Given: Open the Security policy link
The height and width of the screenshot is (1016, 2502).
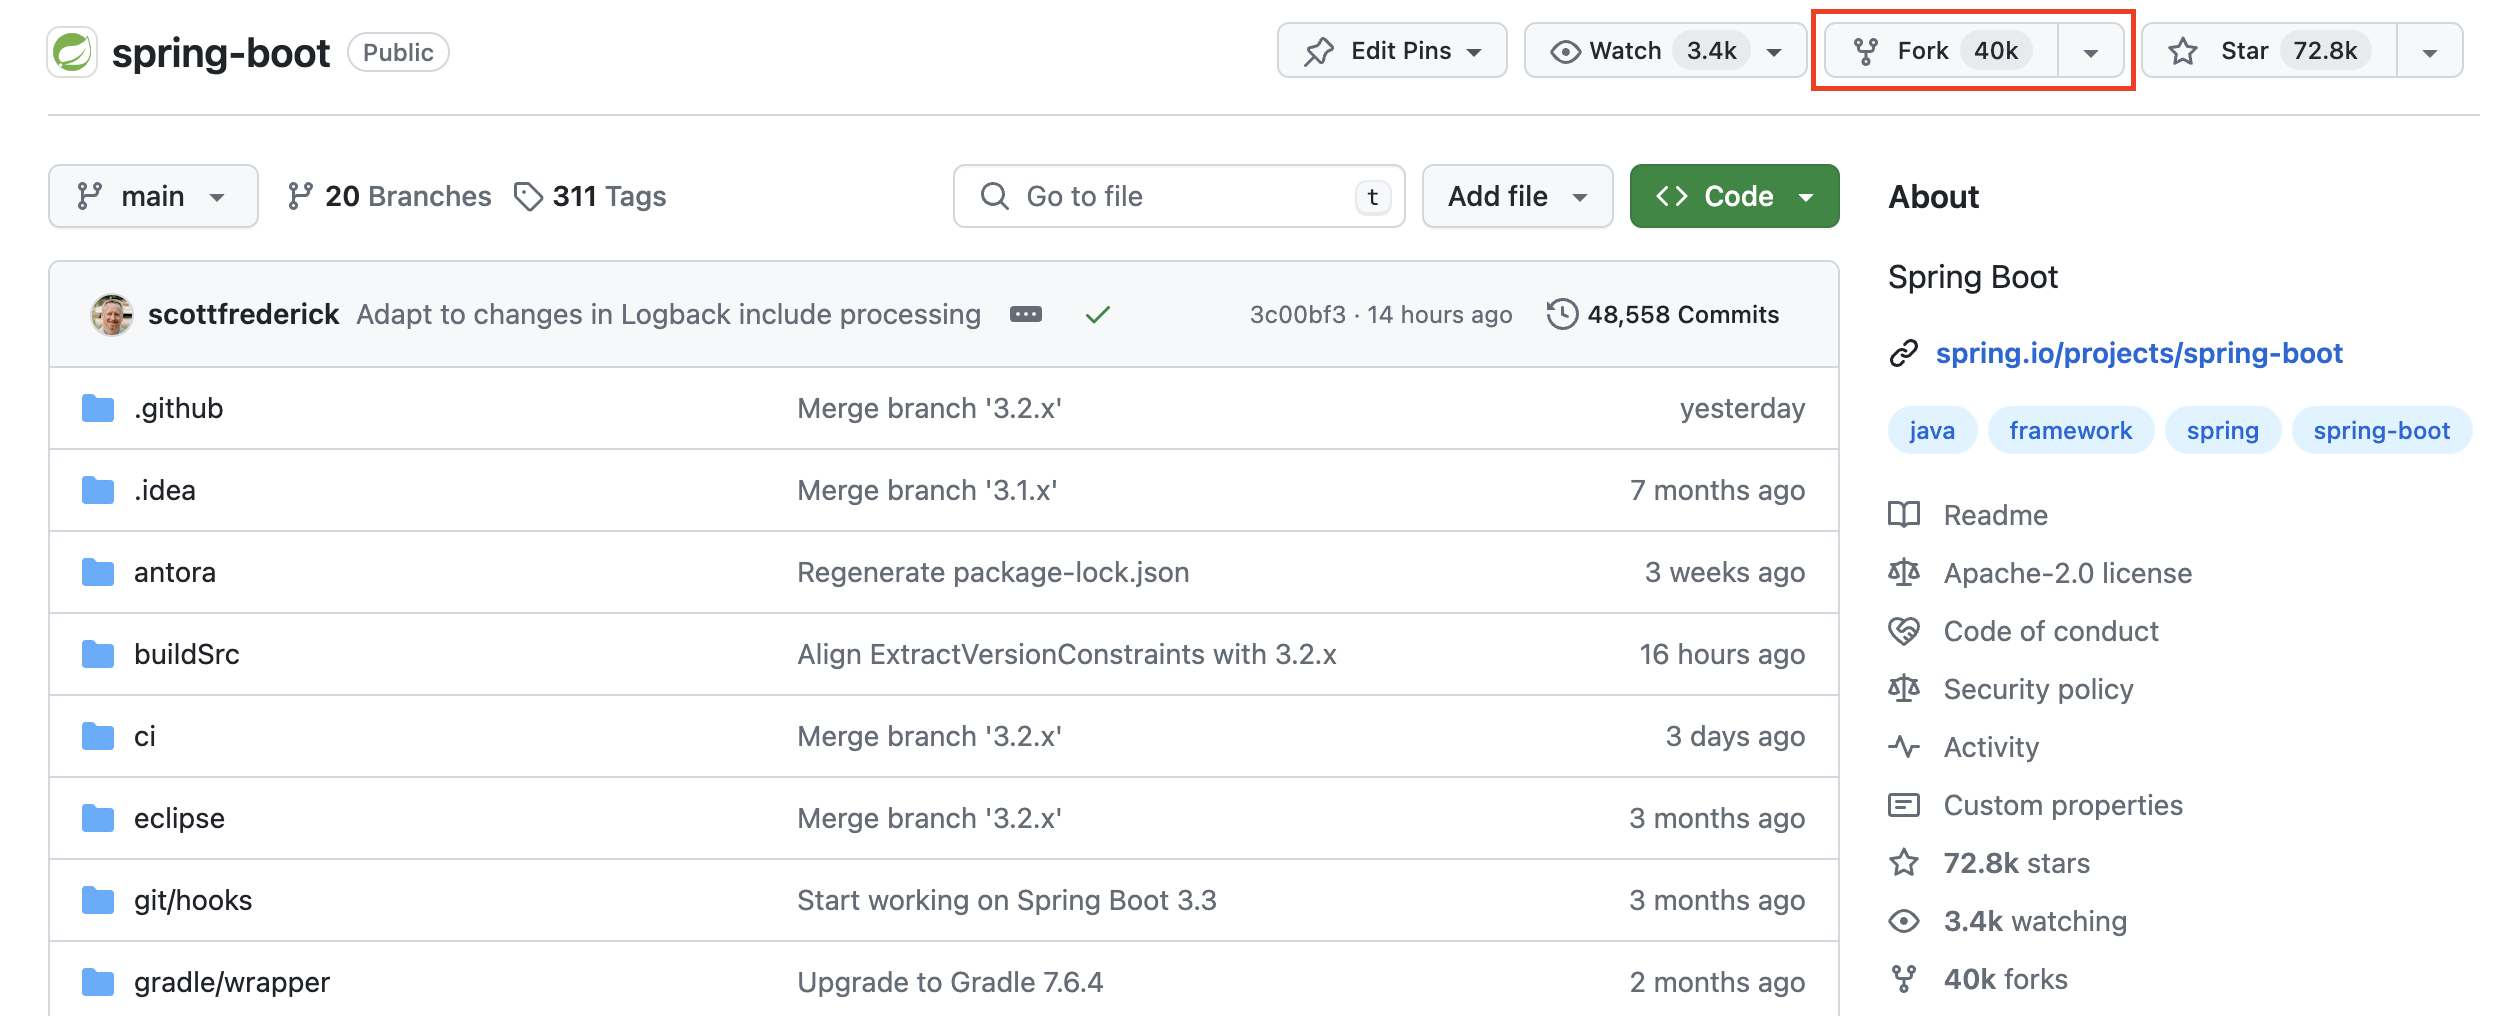Looking at the screenshot, I should (2038, 689).
